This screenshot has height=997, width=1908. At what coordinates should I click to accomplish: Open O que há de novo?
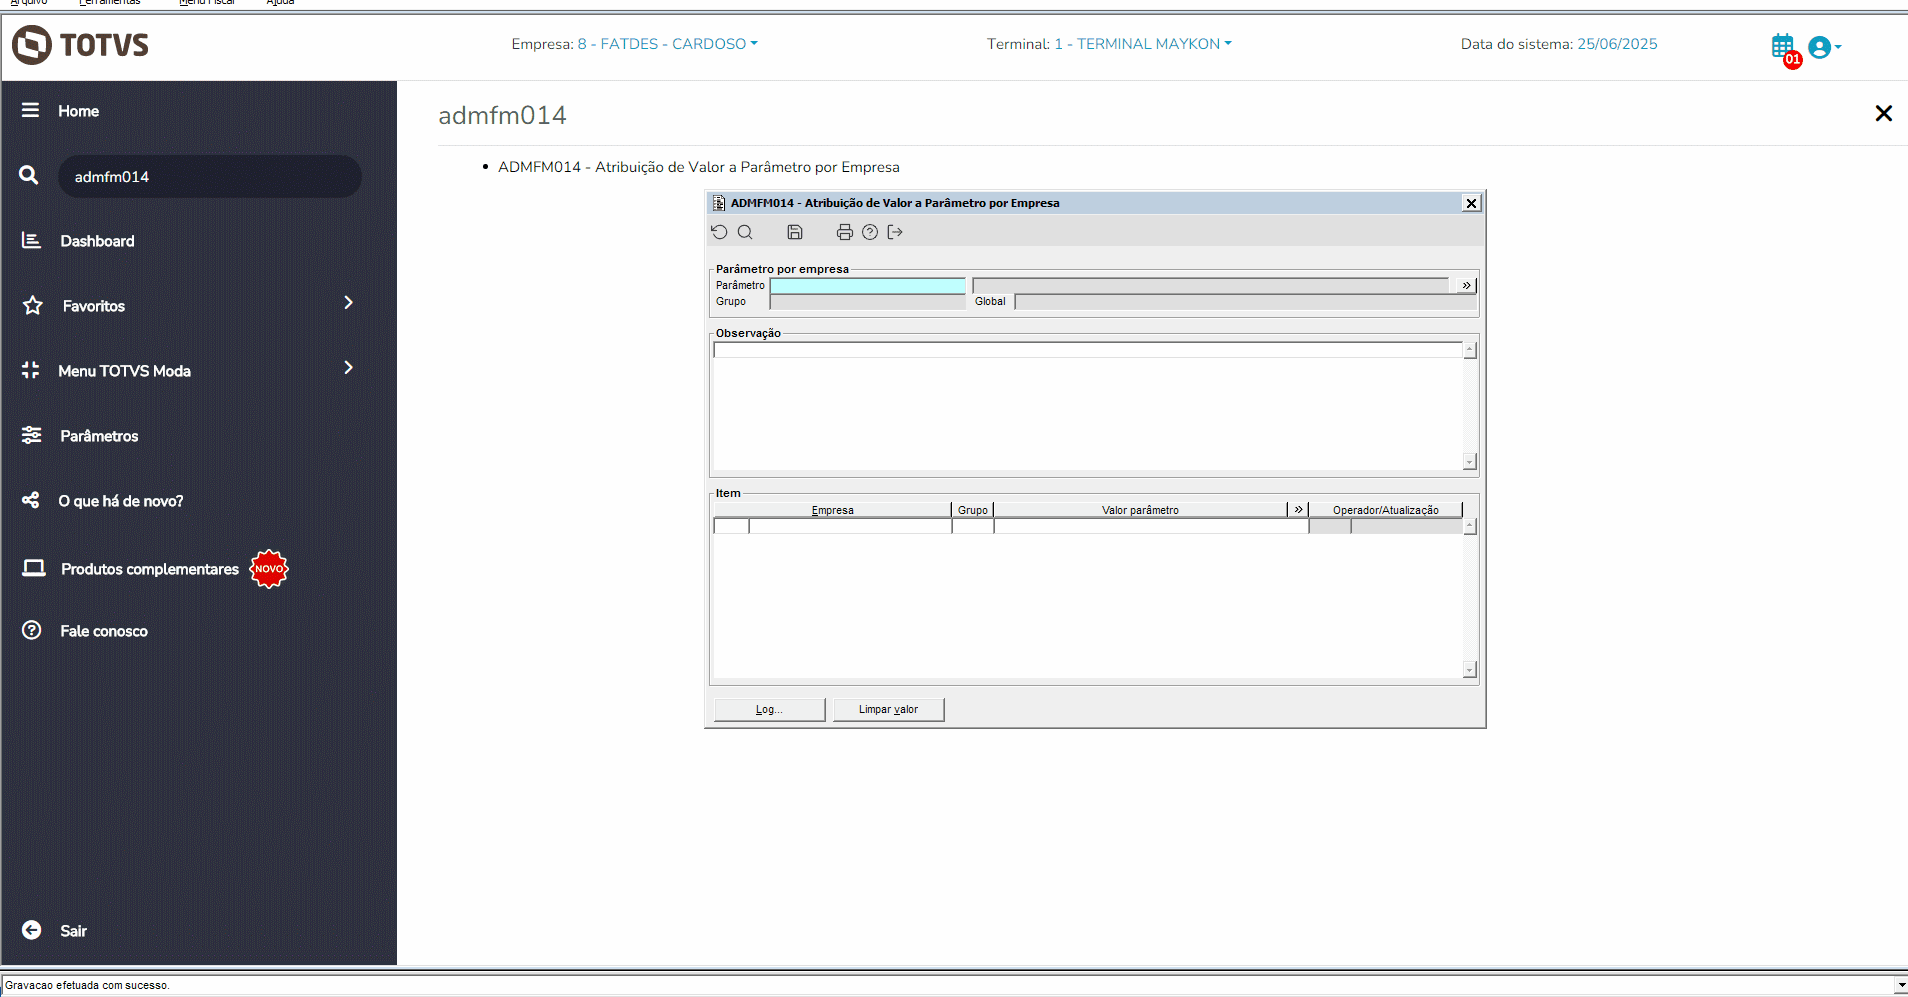(x=121, y=501)
